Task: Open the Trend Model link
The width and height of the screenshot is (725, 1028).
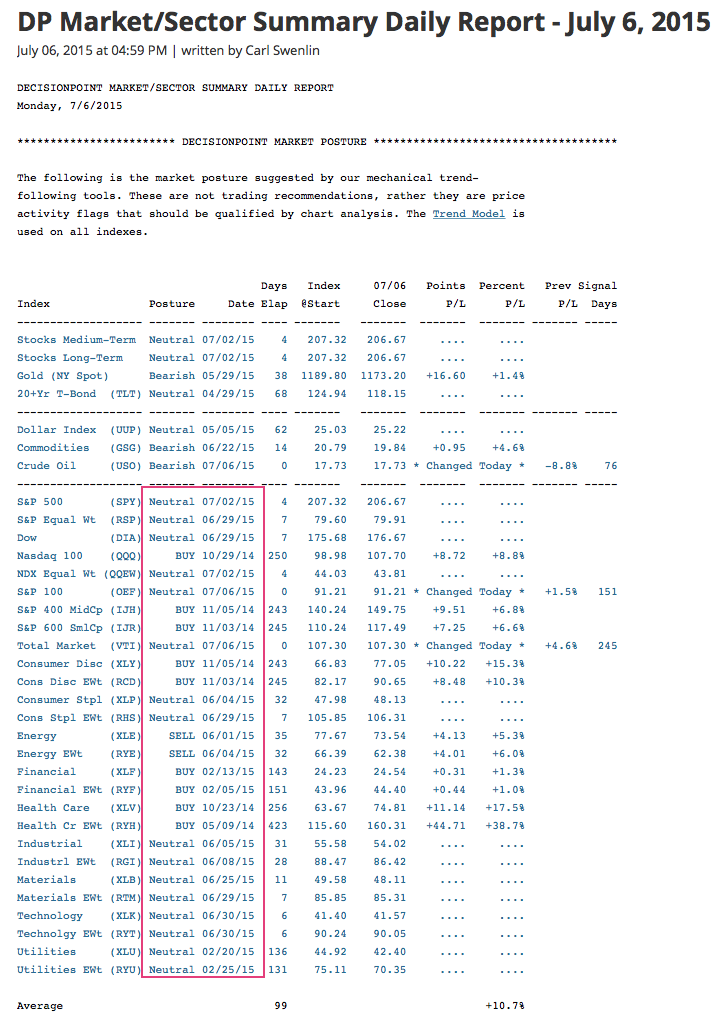Action: 469,214
